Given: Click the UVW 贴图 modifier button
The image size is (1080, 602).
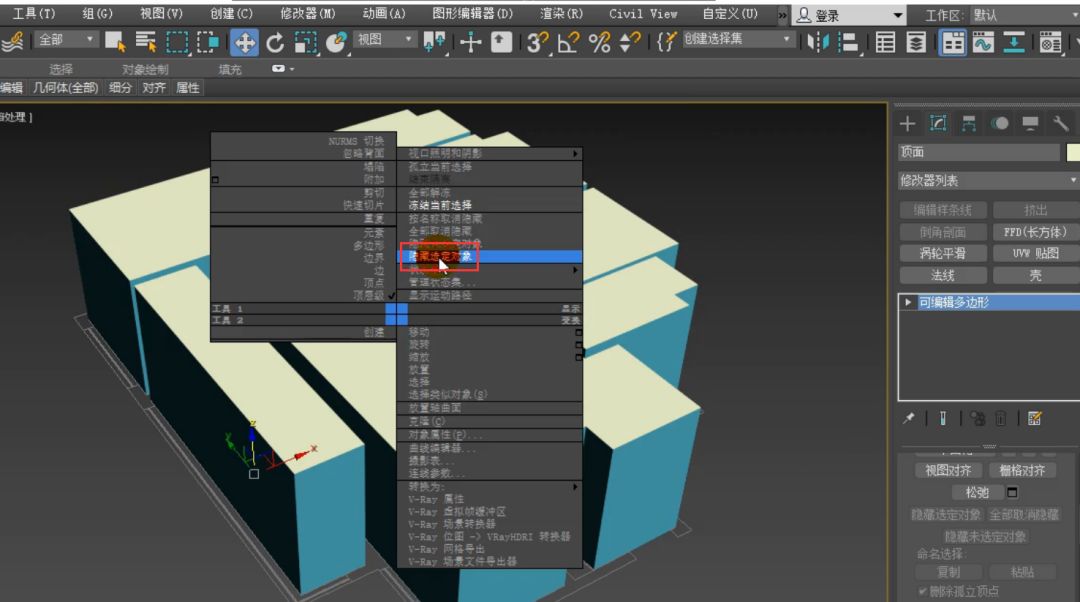Looking at the screenshot, I should 1035,253.
